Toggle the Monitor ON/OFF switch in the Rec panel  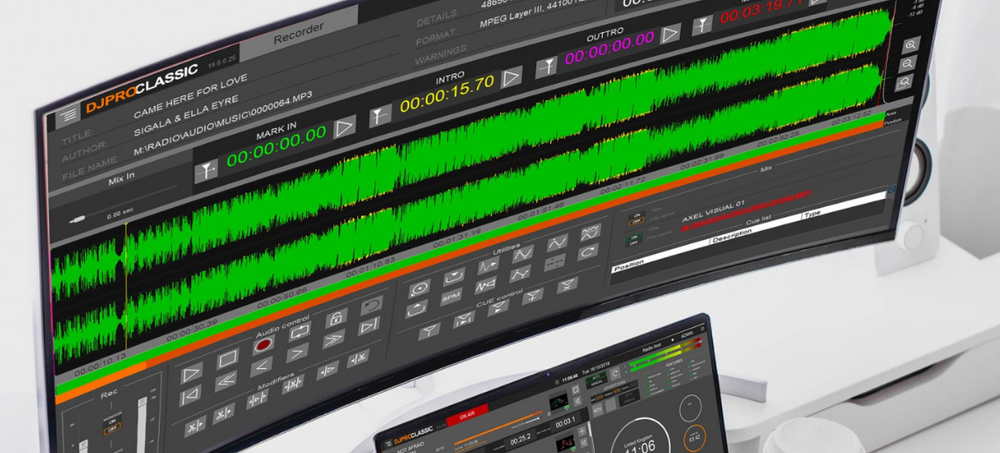point(112,427)
